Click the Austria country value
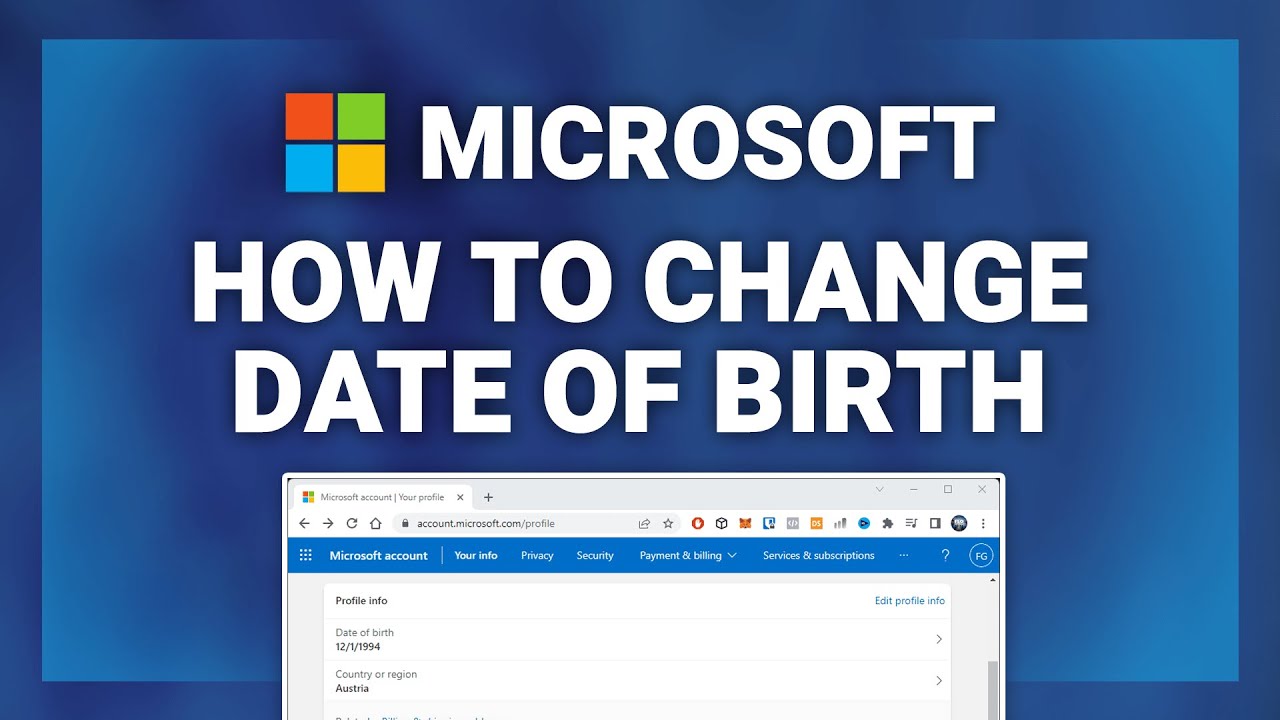 coord(352,689)
